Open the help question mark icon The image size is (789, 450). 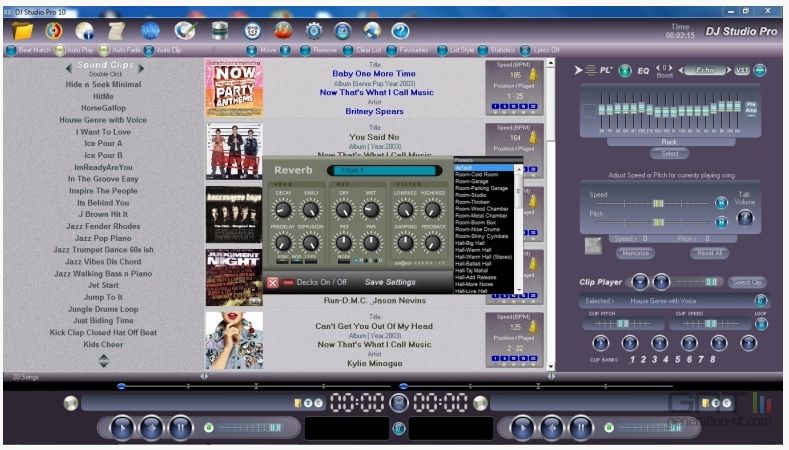[x=401, y=31]
